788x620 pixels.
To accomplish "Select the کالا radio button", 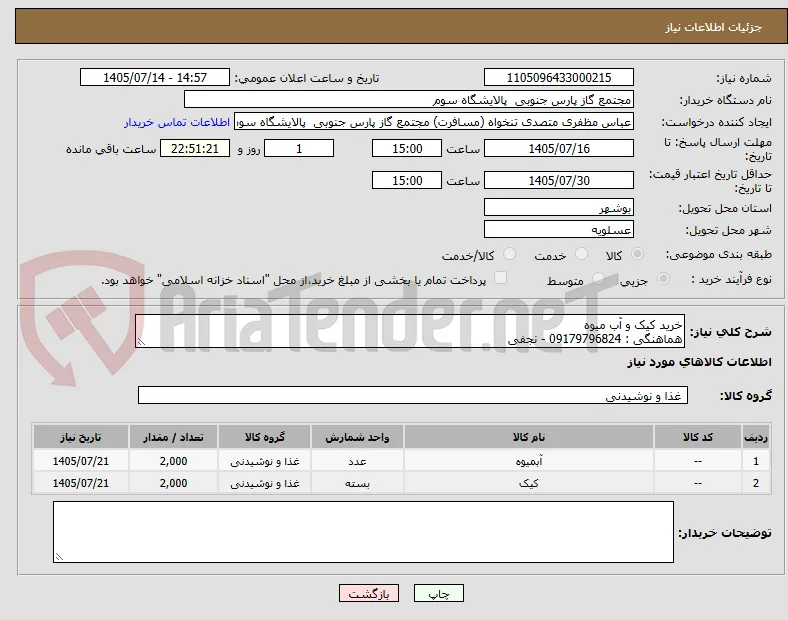I will coord(637,254).
